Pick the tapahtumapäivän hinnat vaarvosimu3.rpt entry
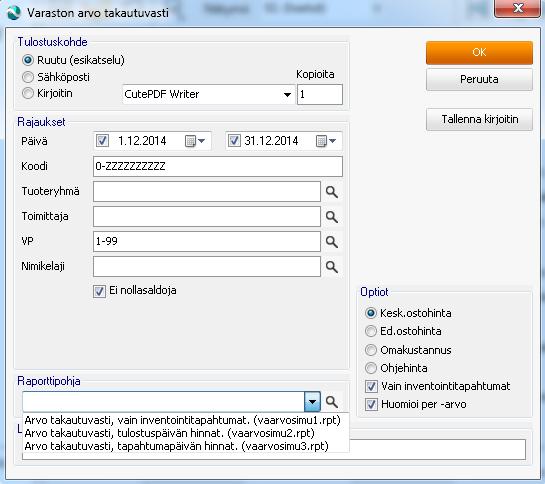The height and width of the screenshot is (484, 545). (177, 446)
